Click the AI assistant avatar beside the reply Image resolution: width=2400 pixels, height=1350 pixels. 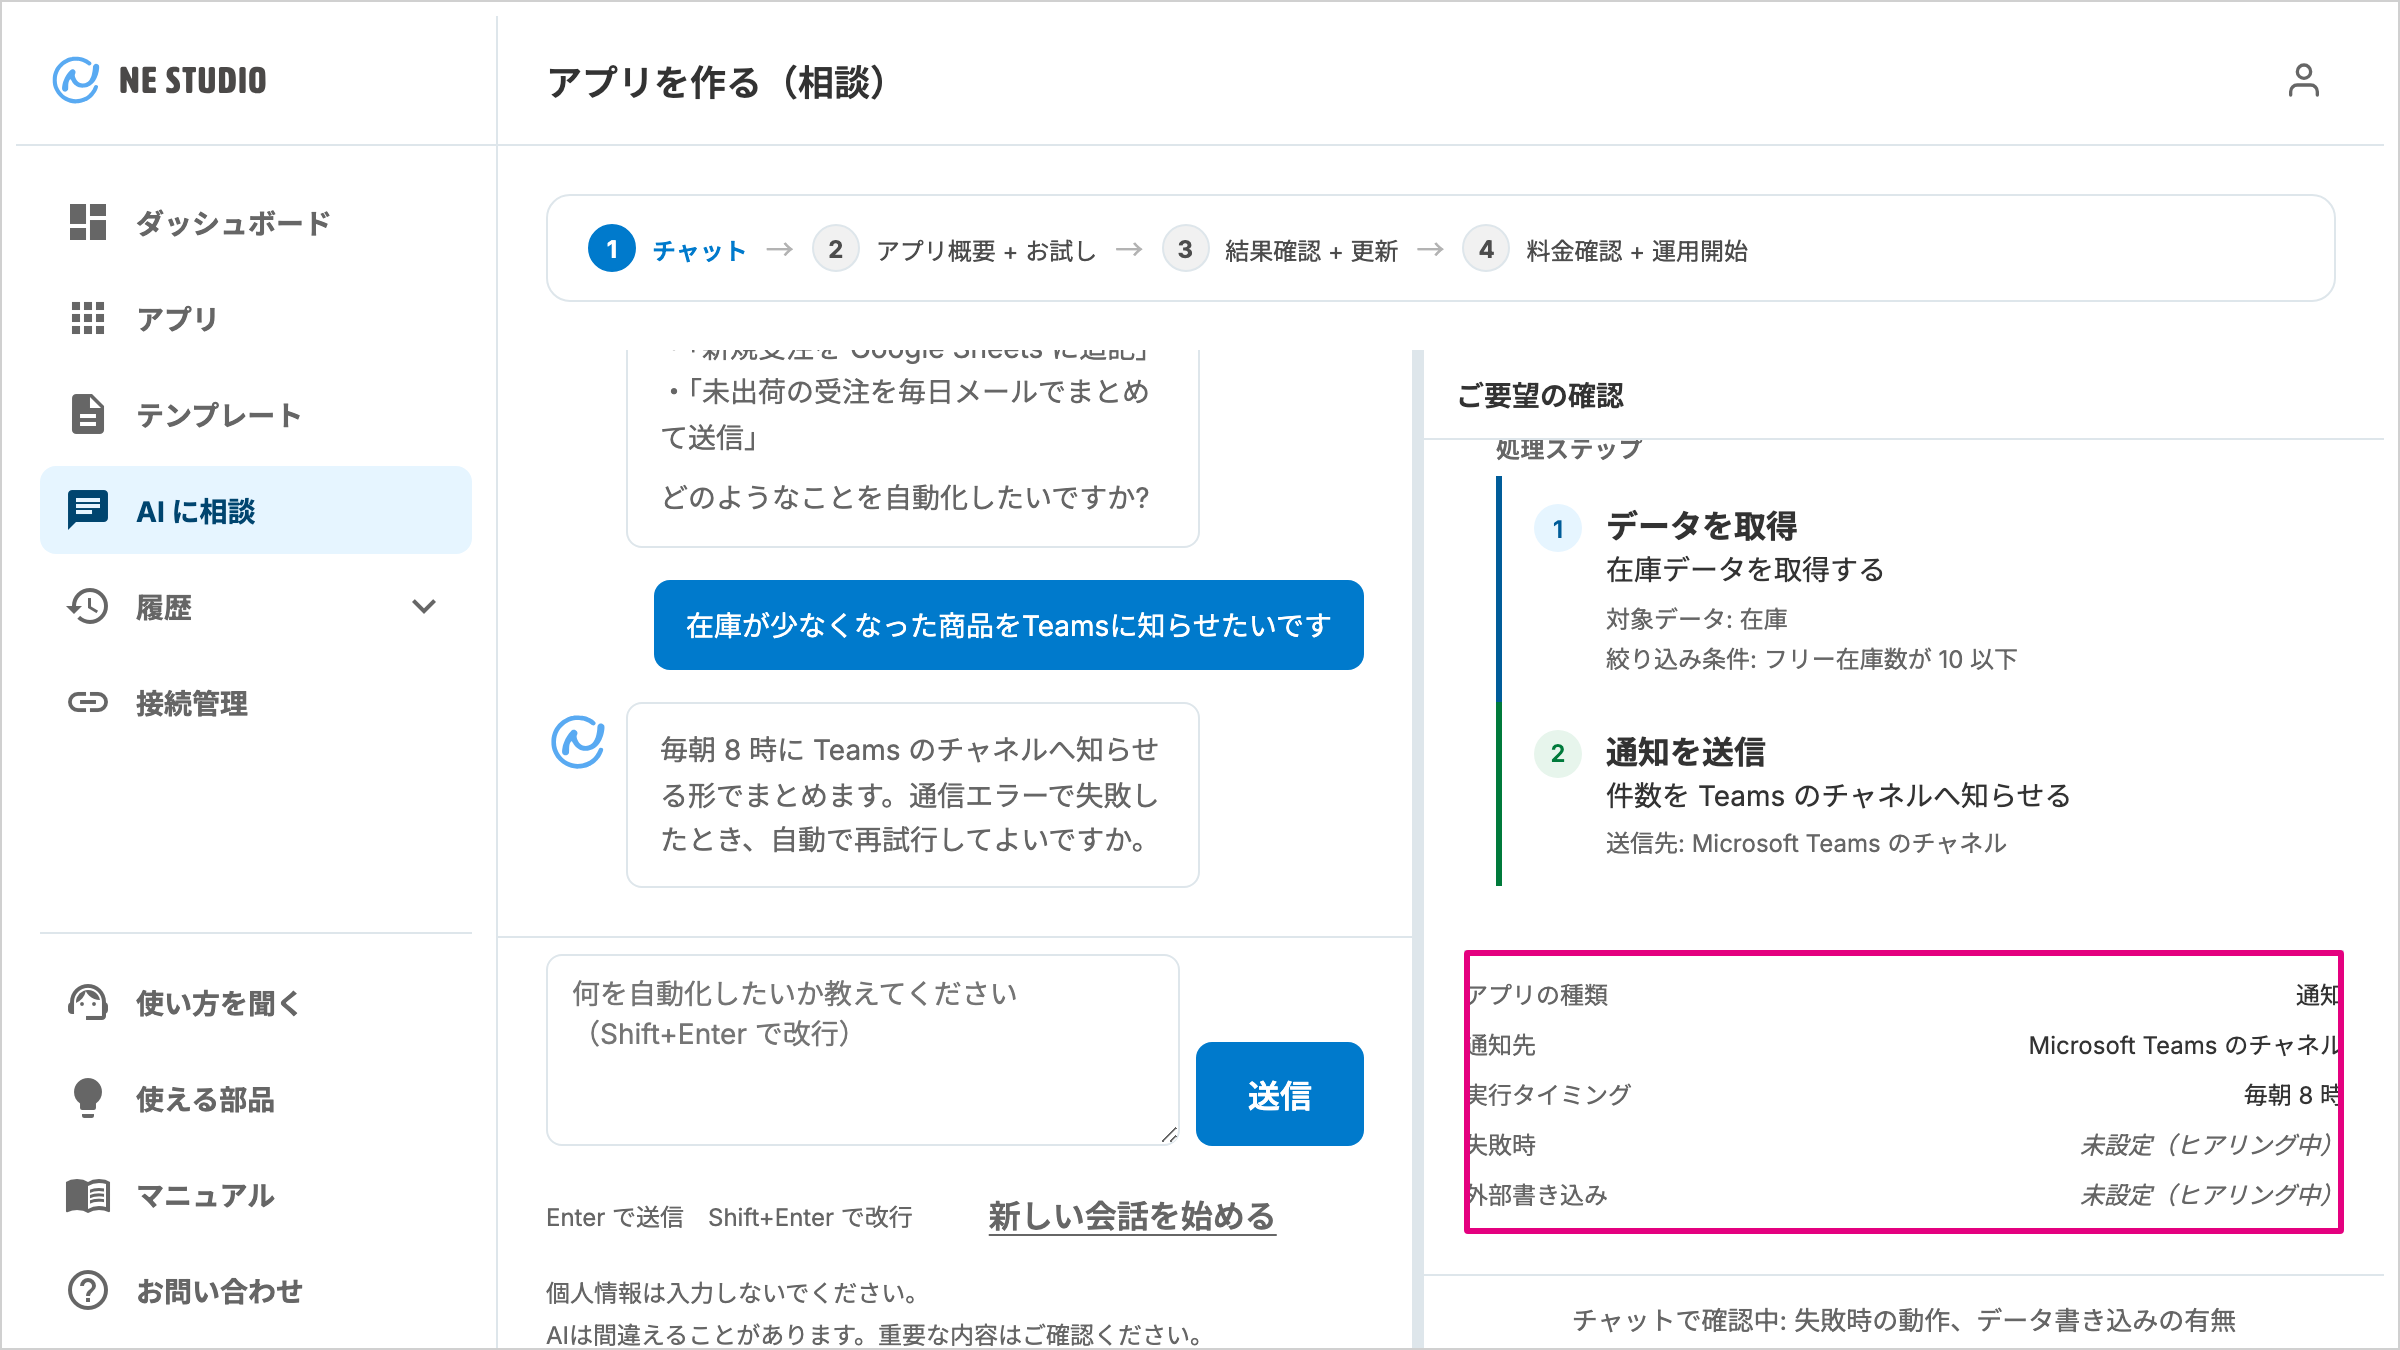tap(578, 742)
